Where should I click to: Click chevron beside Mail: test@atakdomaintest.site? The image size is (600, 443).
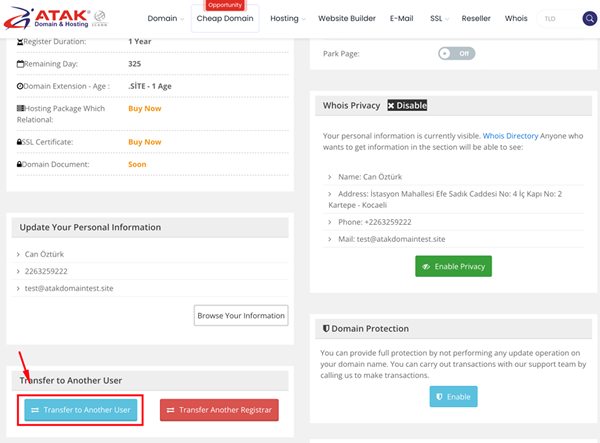click(x=330, y=239)
